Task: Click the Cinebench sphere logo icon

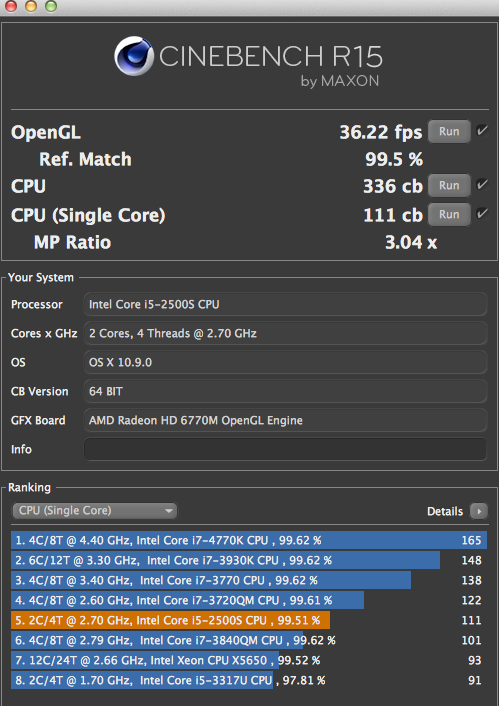Action: click(134, 56)
